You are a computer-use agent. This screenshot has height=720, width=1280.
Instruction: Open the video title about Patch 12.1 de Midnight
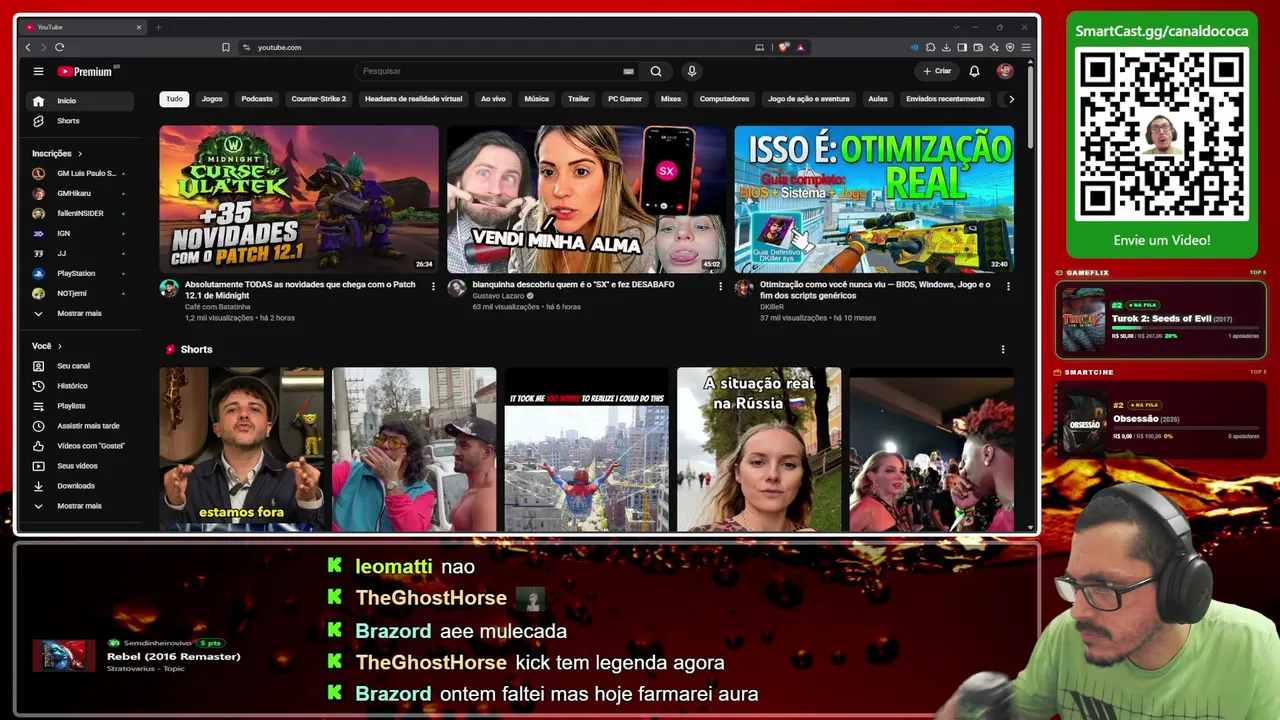coord(300,290)
